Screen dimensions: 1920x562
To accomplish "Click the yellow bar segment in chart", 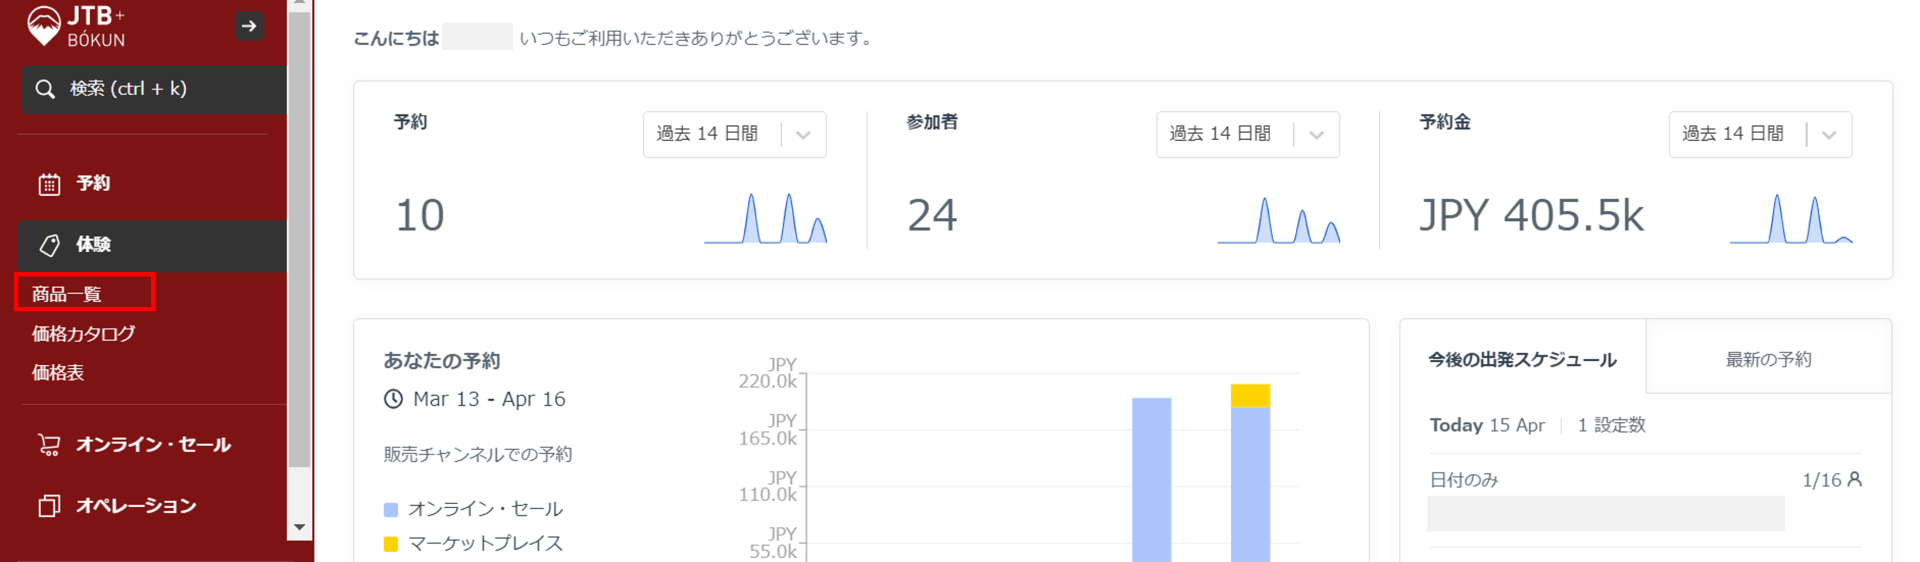I will point(1250,396).
